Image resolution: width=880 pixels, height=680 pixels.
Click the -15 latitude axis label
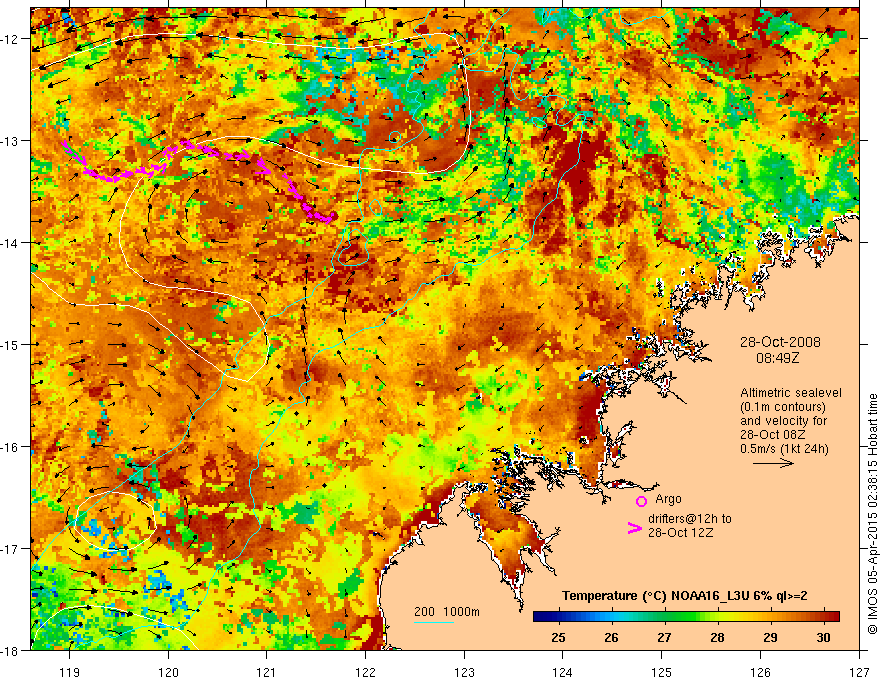click(x=11, y=345)
